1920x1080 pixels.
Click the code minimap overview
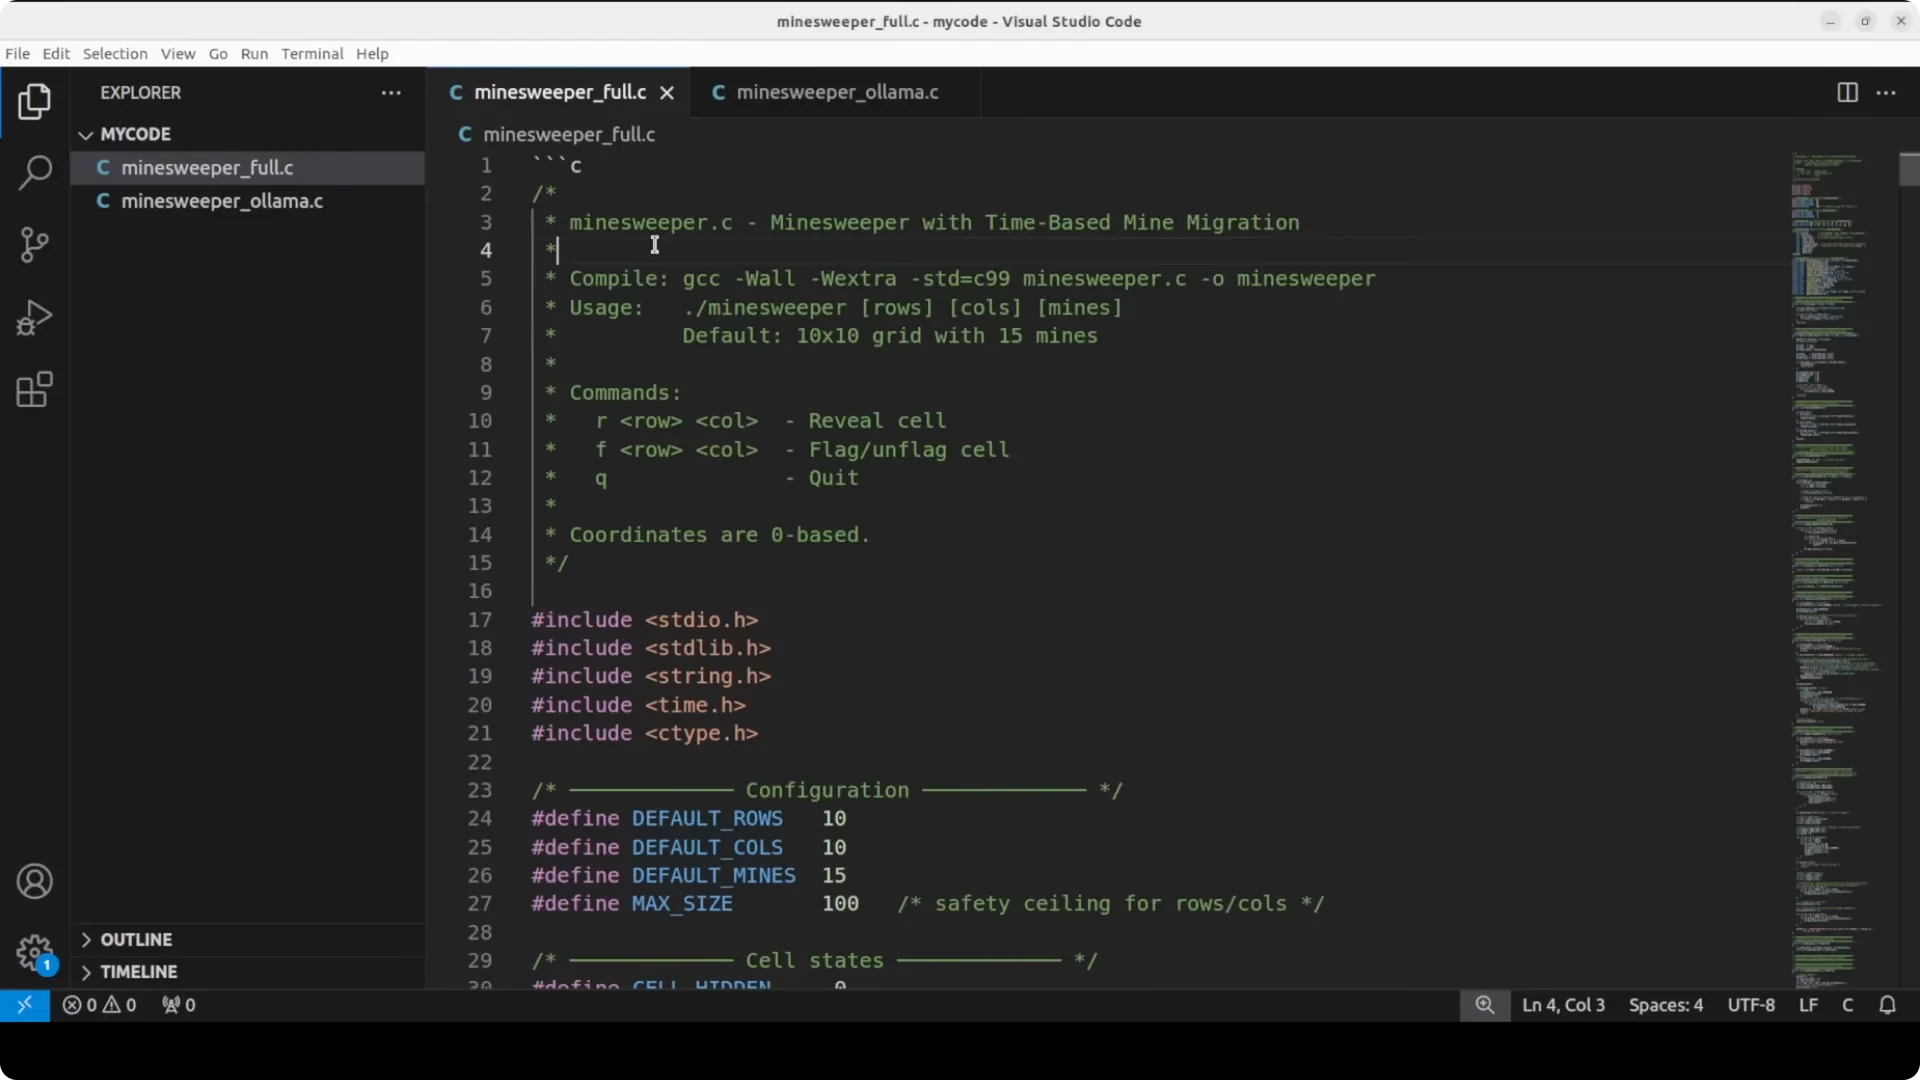point(1838,570)
